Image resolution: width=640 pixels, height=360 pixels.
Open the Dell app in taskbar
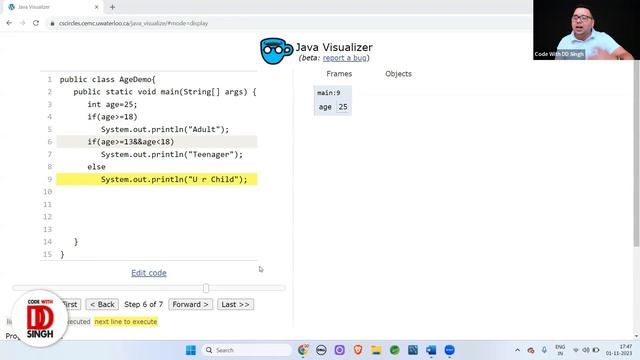click(x=321, y=350)
